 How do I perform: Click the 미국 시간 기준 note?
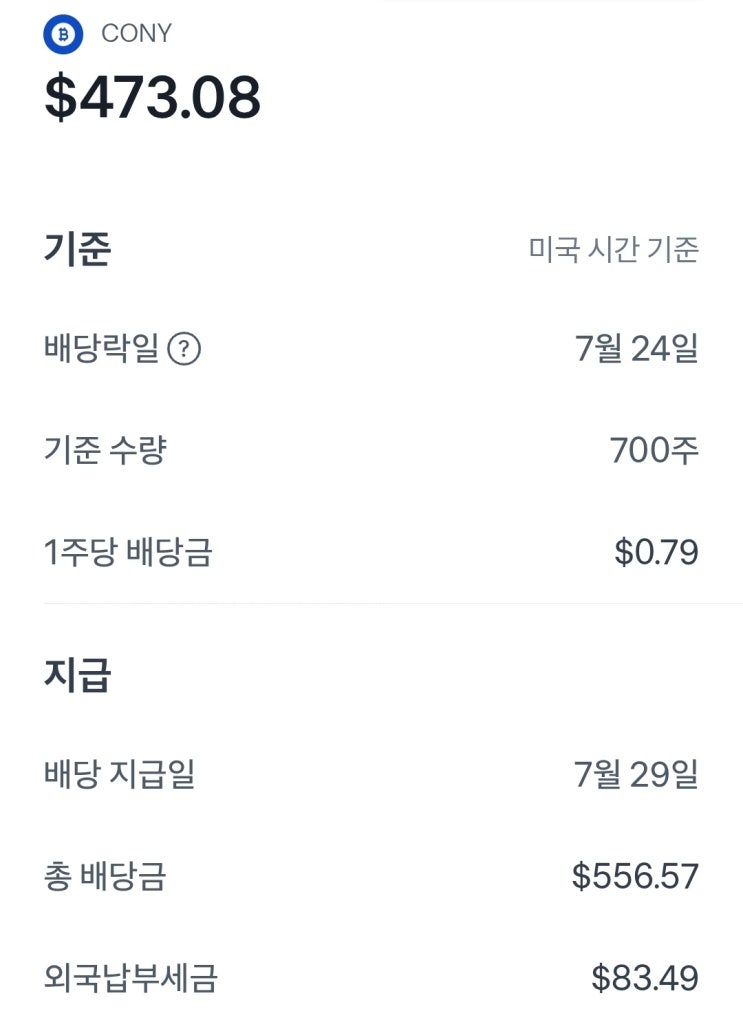(x=613, y=250)
